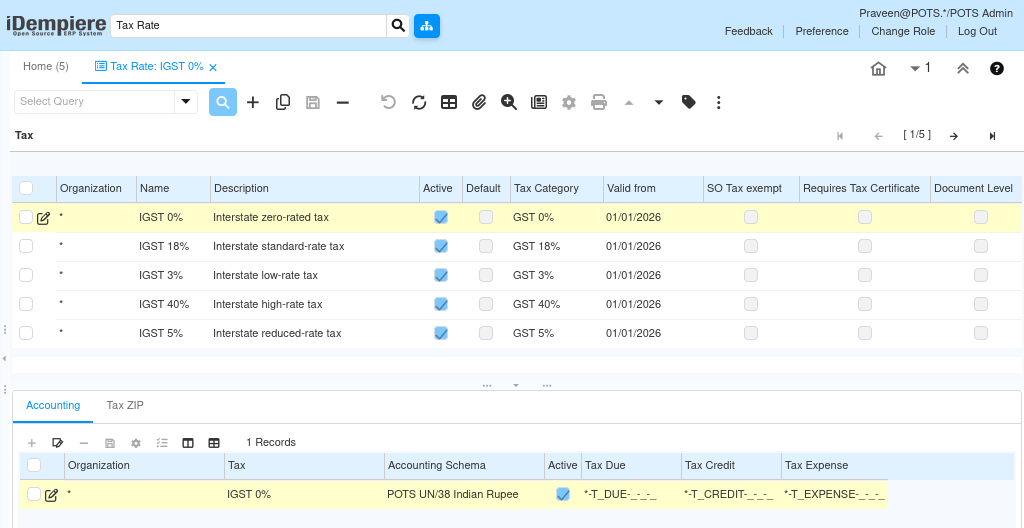Go to the next record arrow
The width and height of the screenshot is (1024, 528).
pyautogui.click(x=953, y=136)
